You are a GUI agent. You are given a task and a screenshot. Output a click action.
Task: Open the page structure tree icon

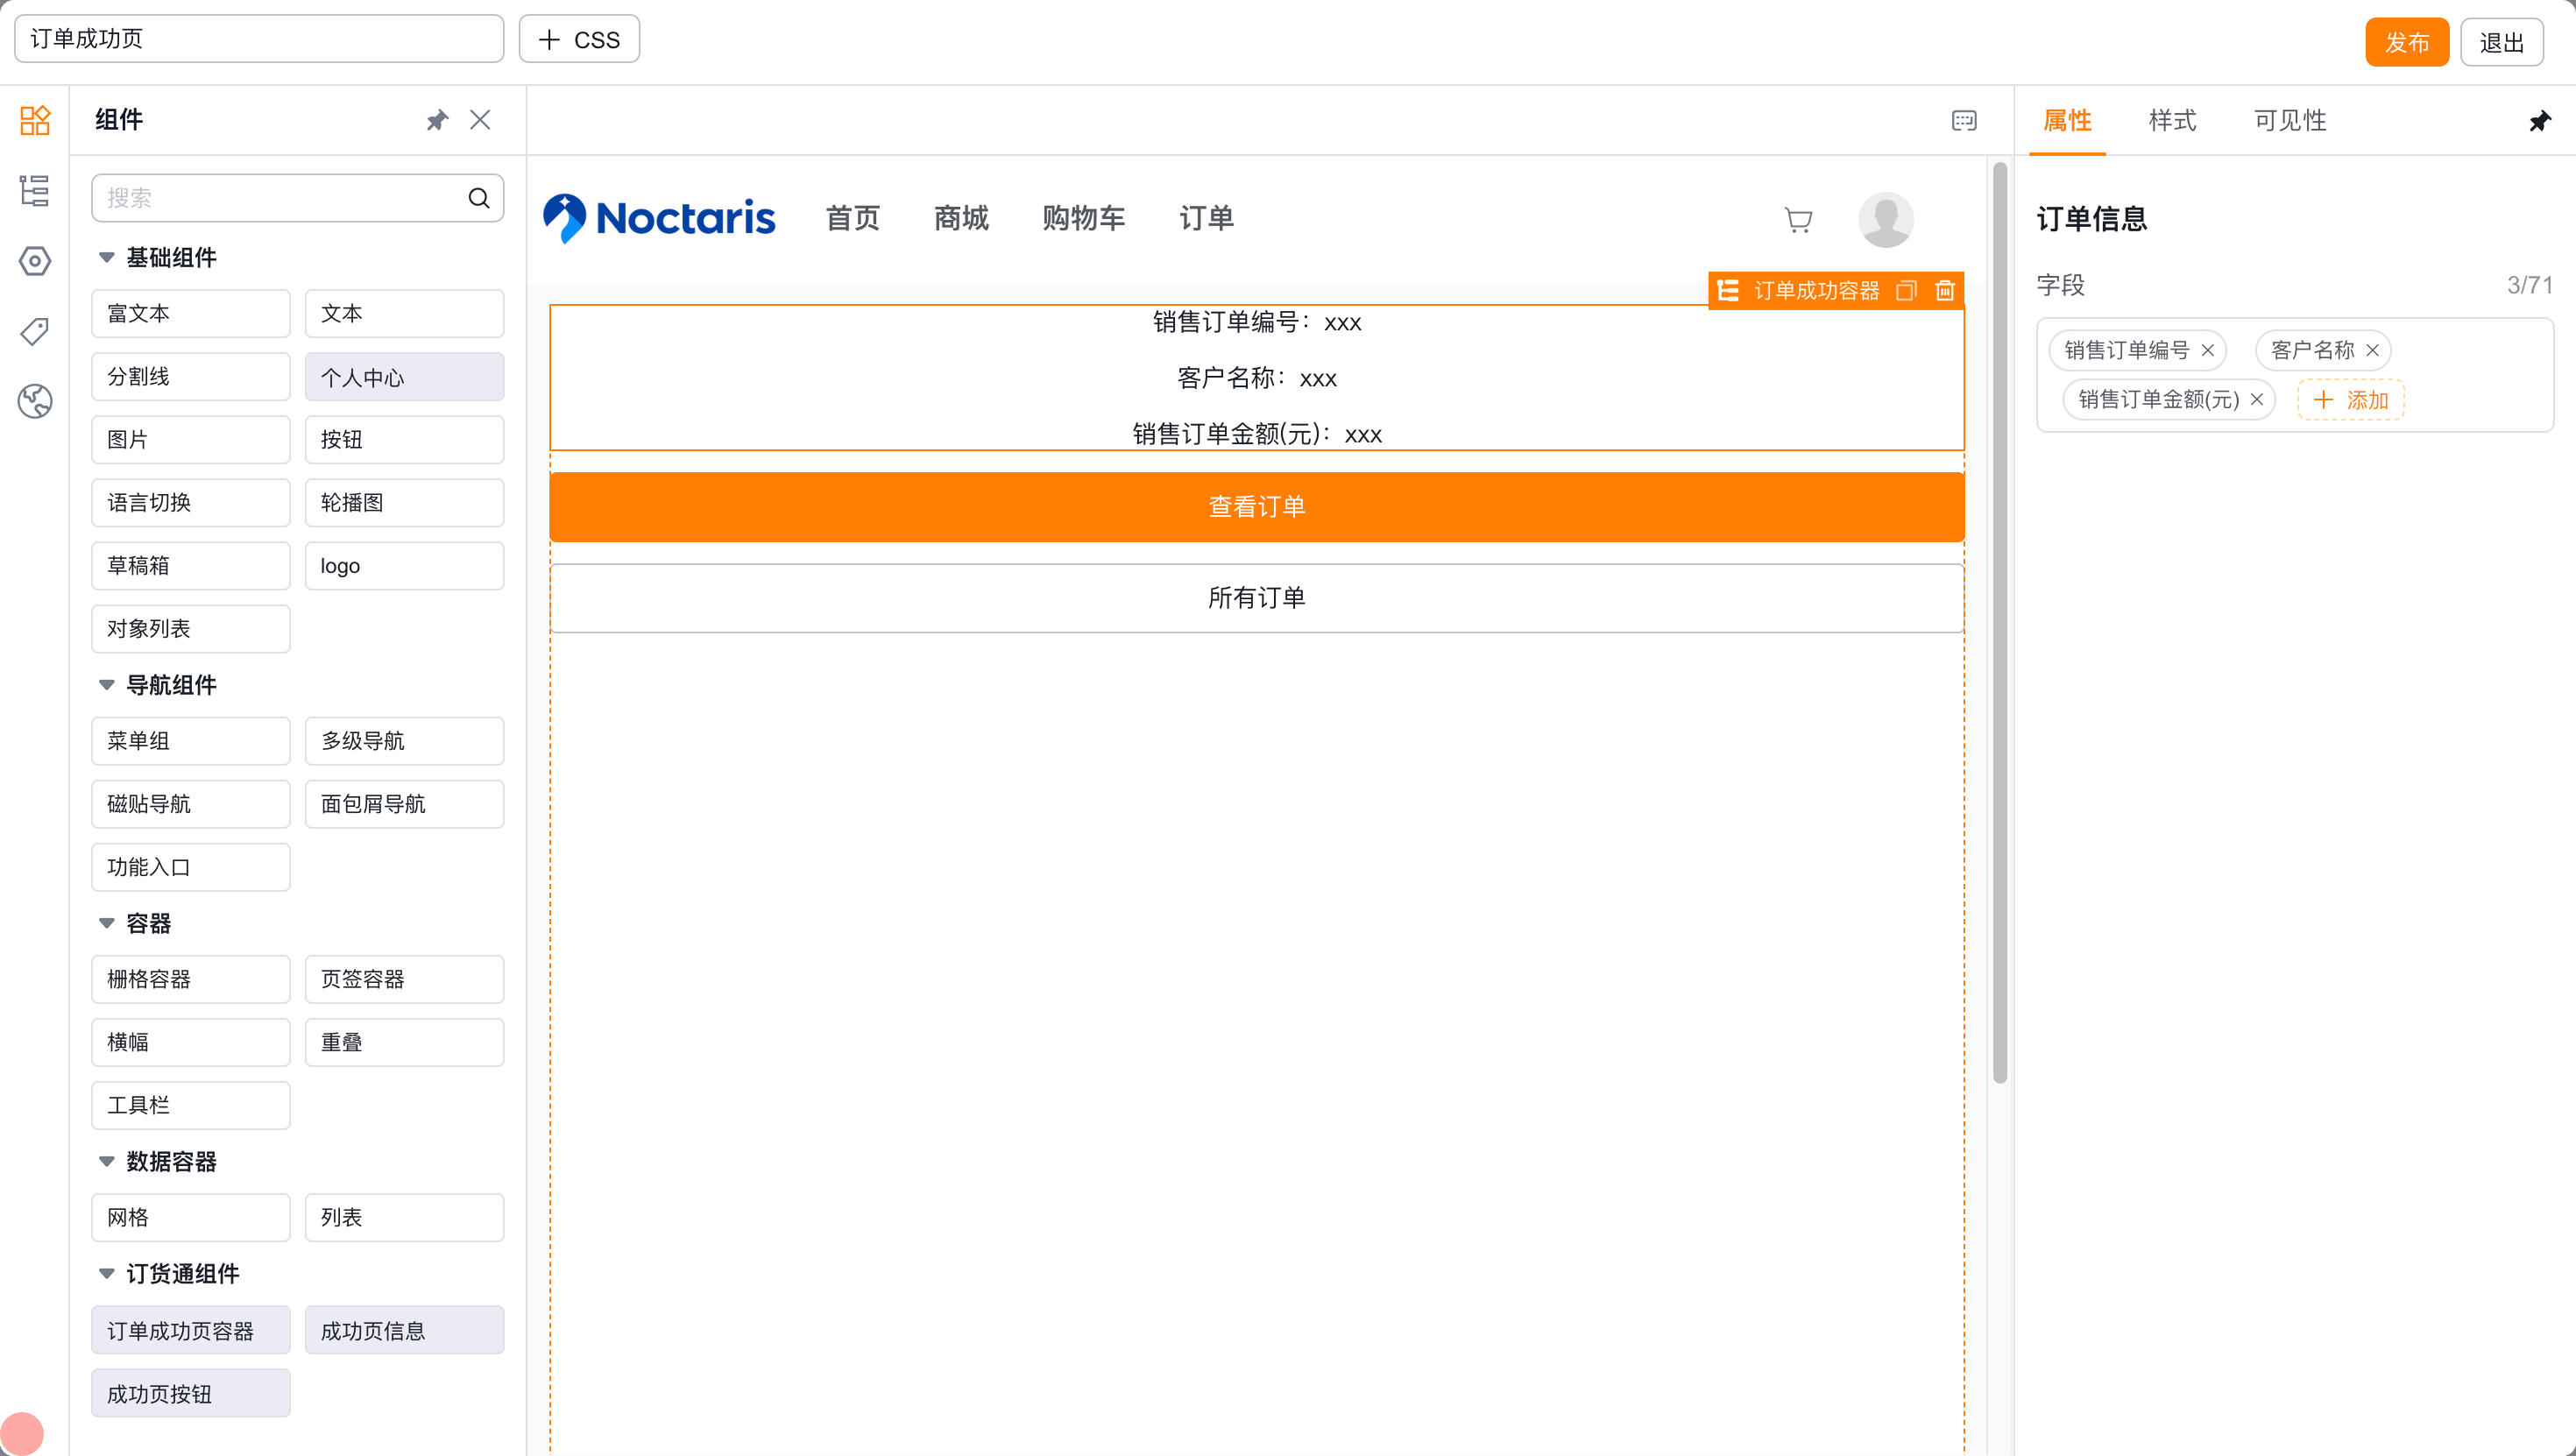(34, 190)
